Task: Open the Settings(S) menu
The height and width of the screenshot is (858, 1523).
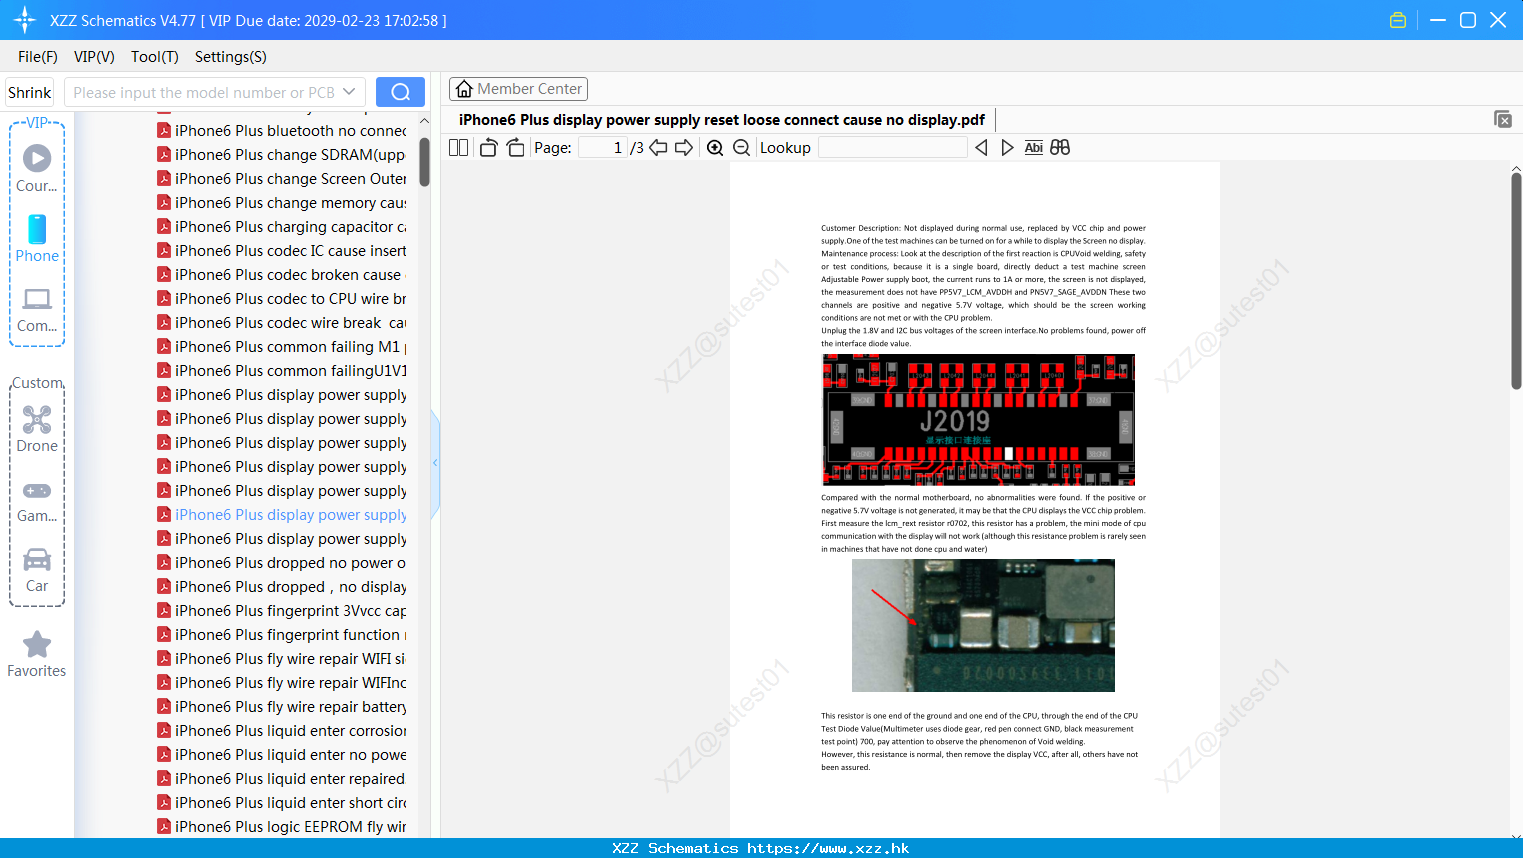Action: click(x=231, y=57)
